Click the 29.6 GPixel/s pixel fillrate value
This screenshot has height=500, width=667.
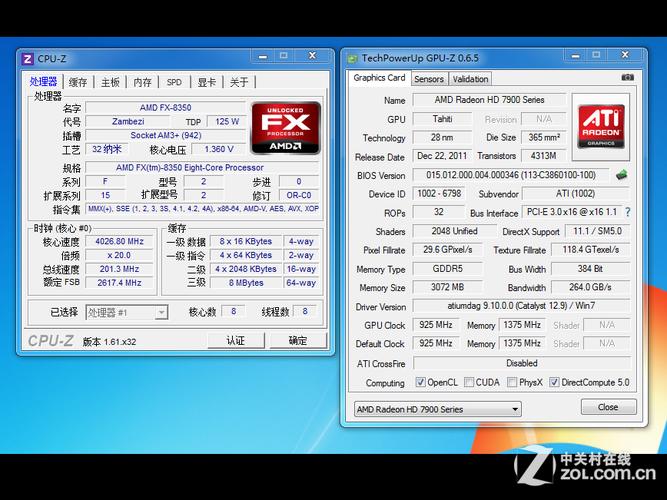point(448,250)
